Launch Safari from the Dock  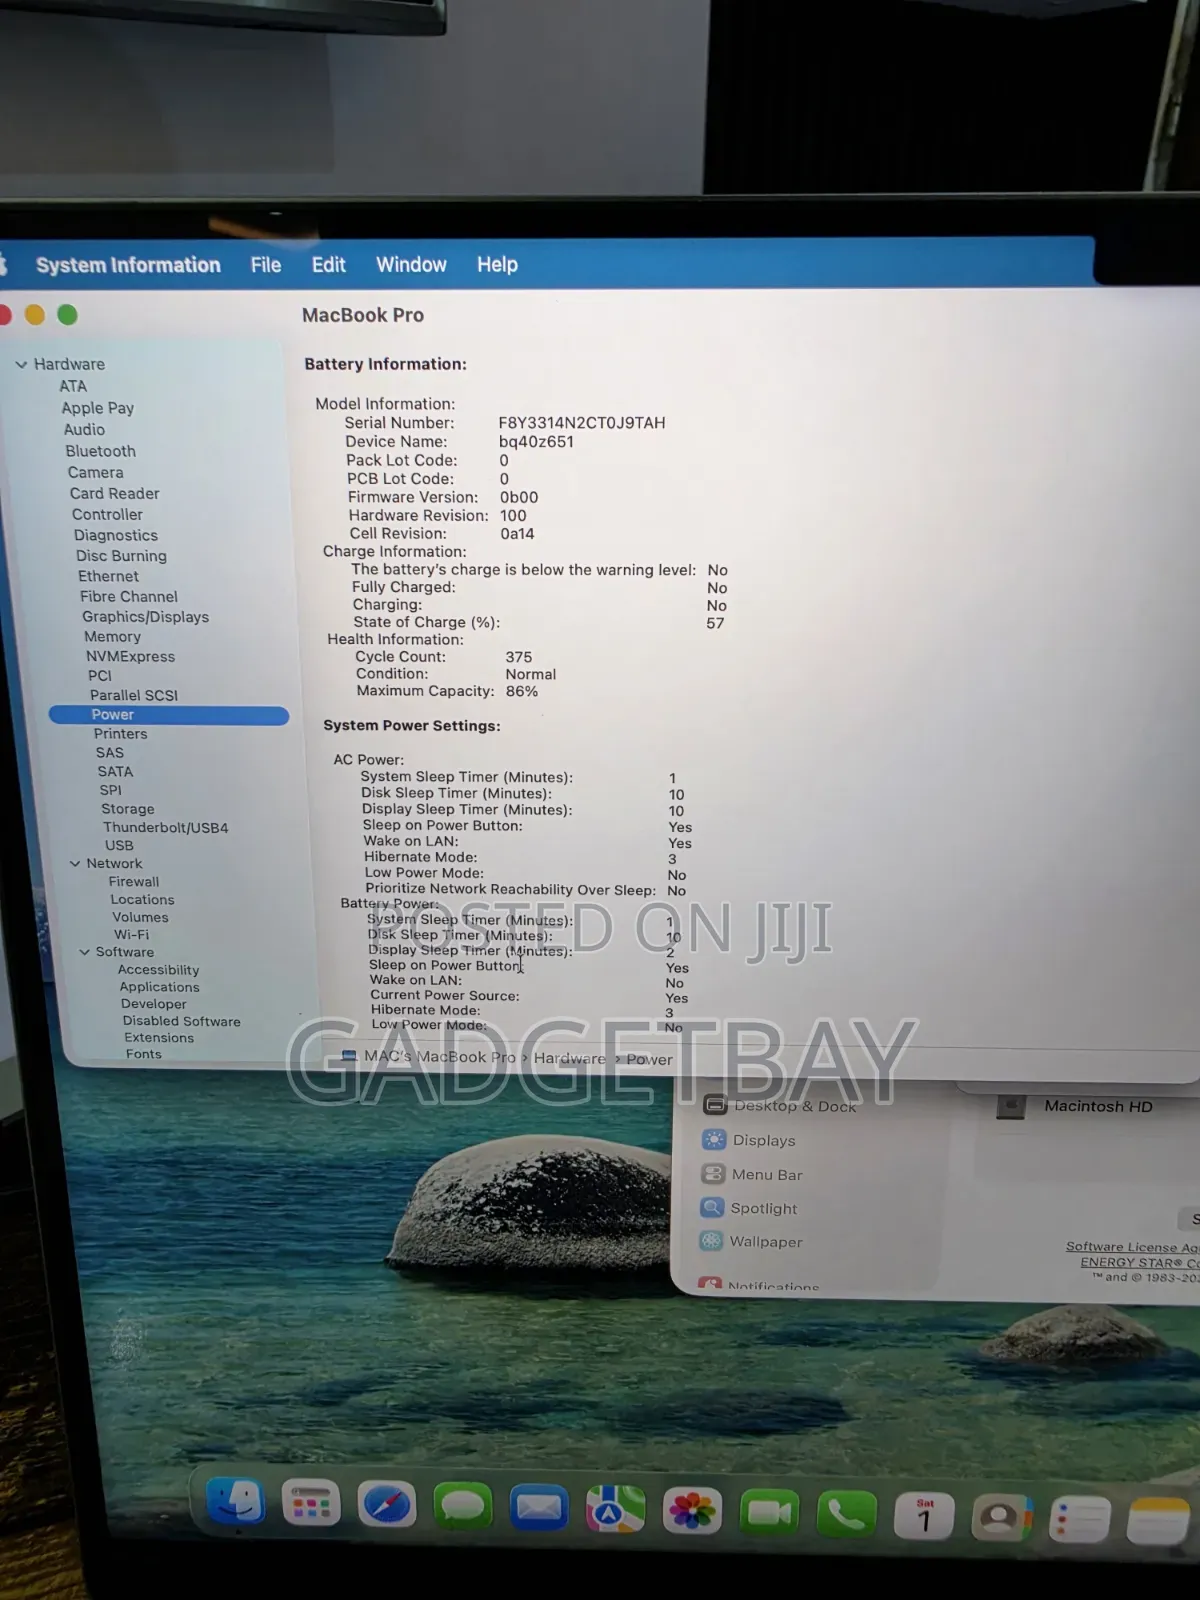coord(386,1506)
